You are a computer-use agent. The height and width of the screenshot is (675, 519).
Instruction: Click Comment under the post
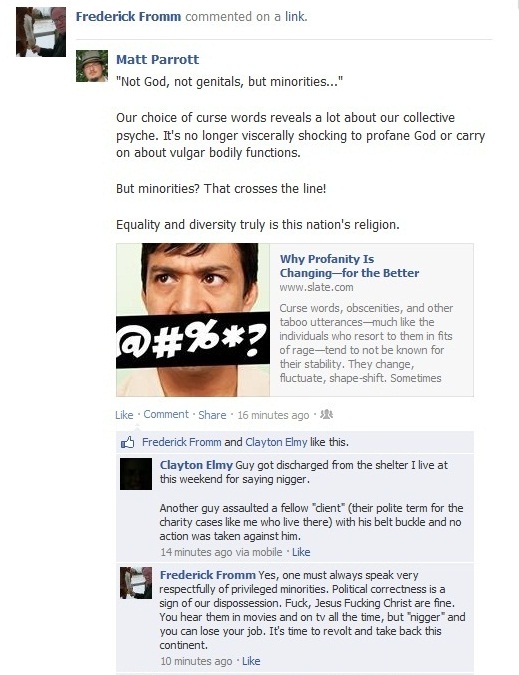click(166, 414)
